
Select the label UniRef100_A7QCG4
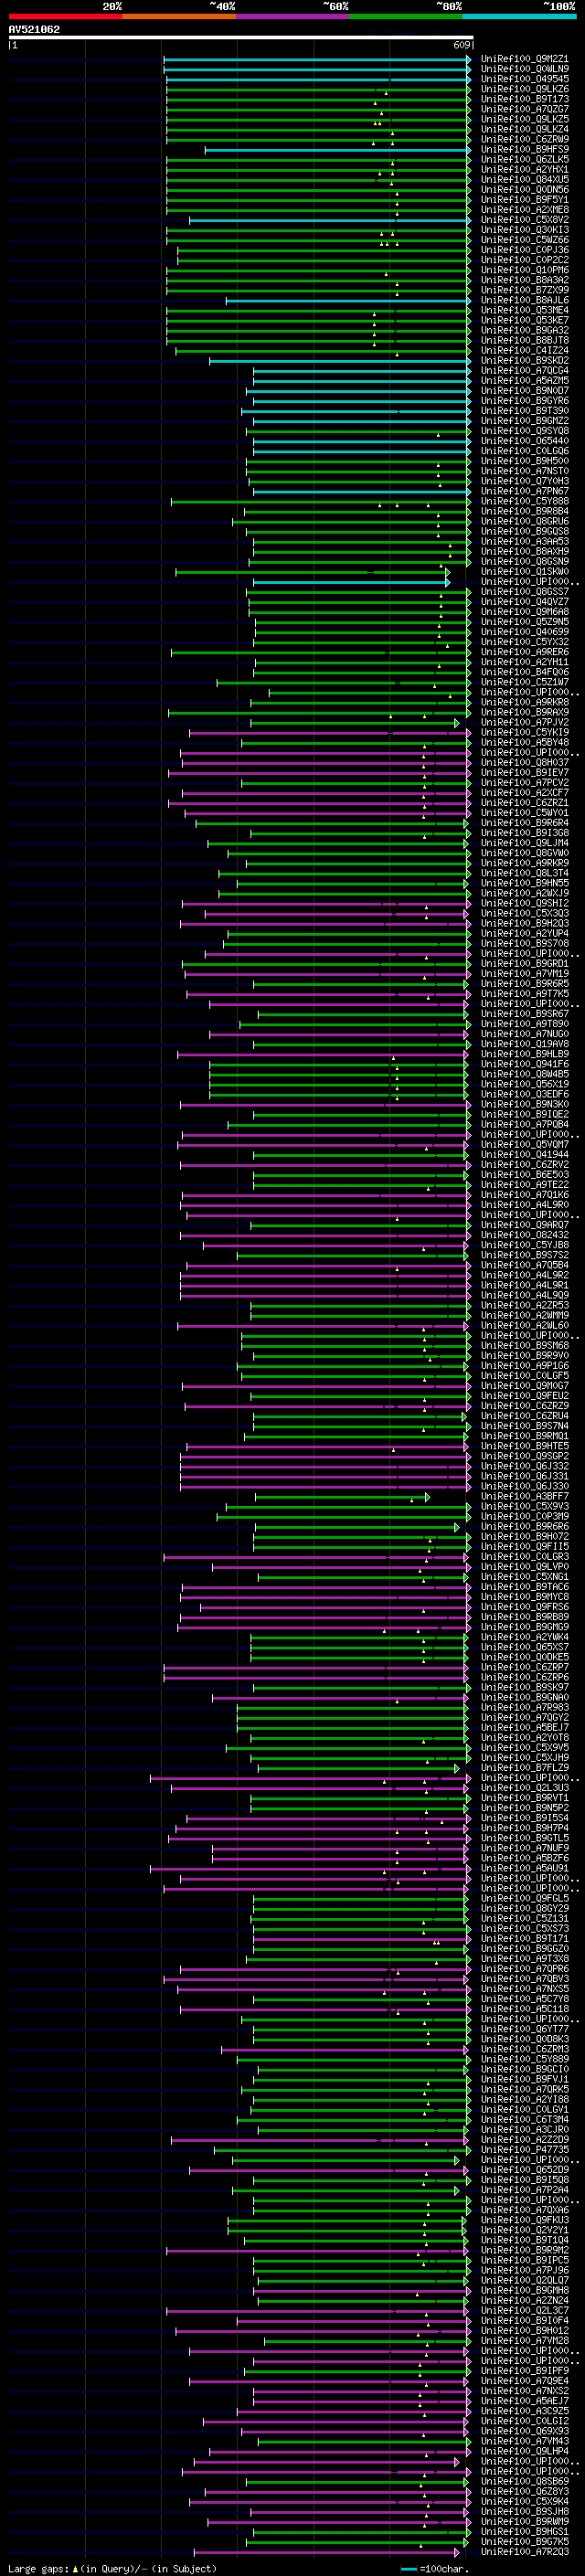[x=524, y=370]
